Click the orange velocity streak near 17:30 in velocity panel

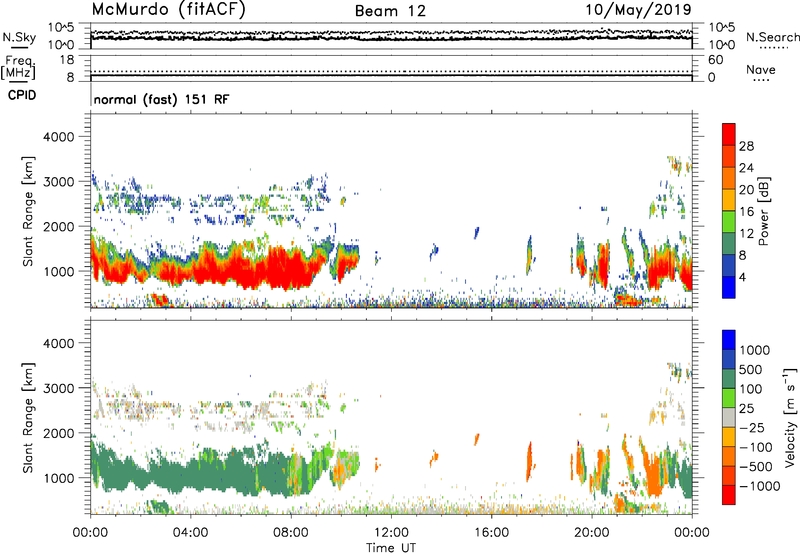pos(529,462)
